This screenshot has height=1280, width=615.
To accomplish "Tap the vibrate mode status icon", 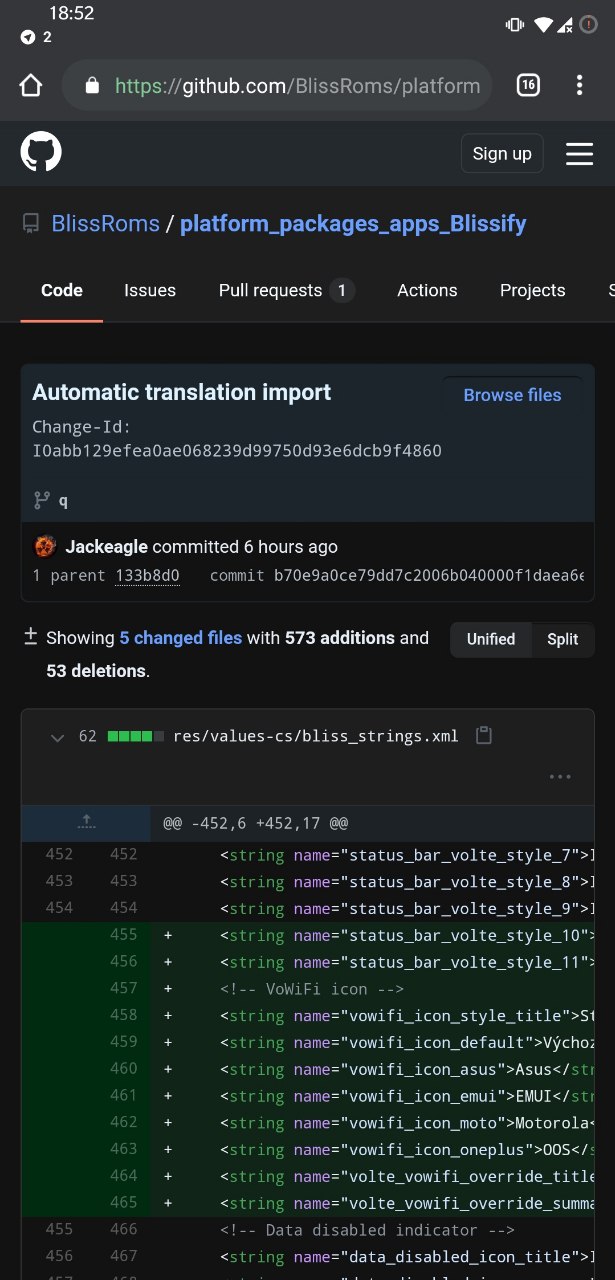I will [x=515, y=24].
